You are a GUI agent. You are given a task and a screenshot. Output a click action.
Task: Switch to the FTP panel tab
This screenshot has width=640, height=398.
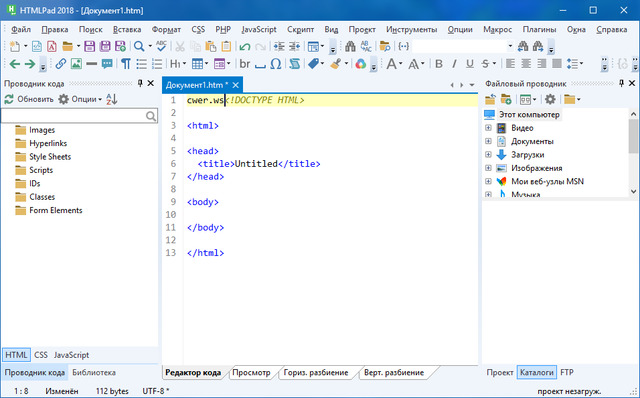pyautogui.click(x=567, y=372)
